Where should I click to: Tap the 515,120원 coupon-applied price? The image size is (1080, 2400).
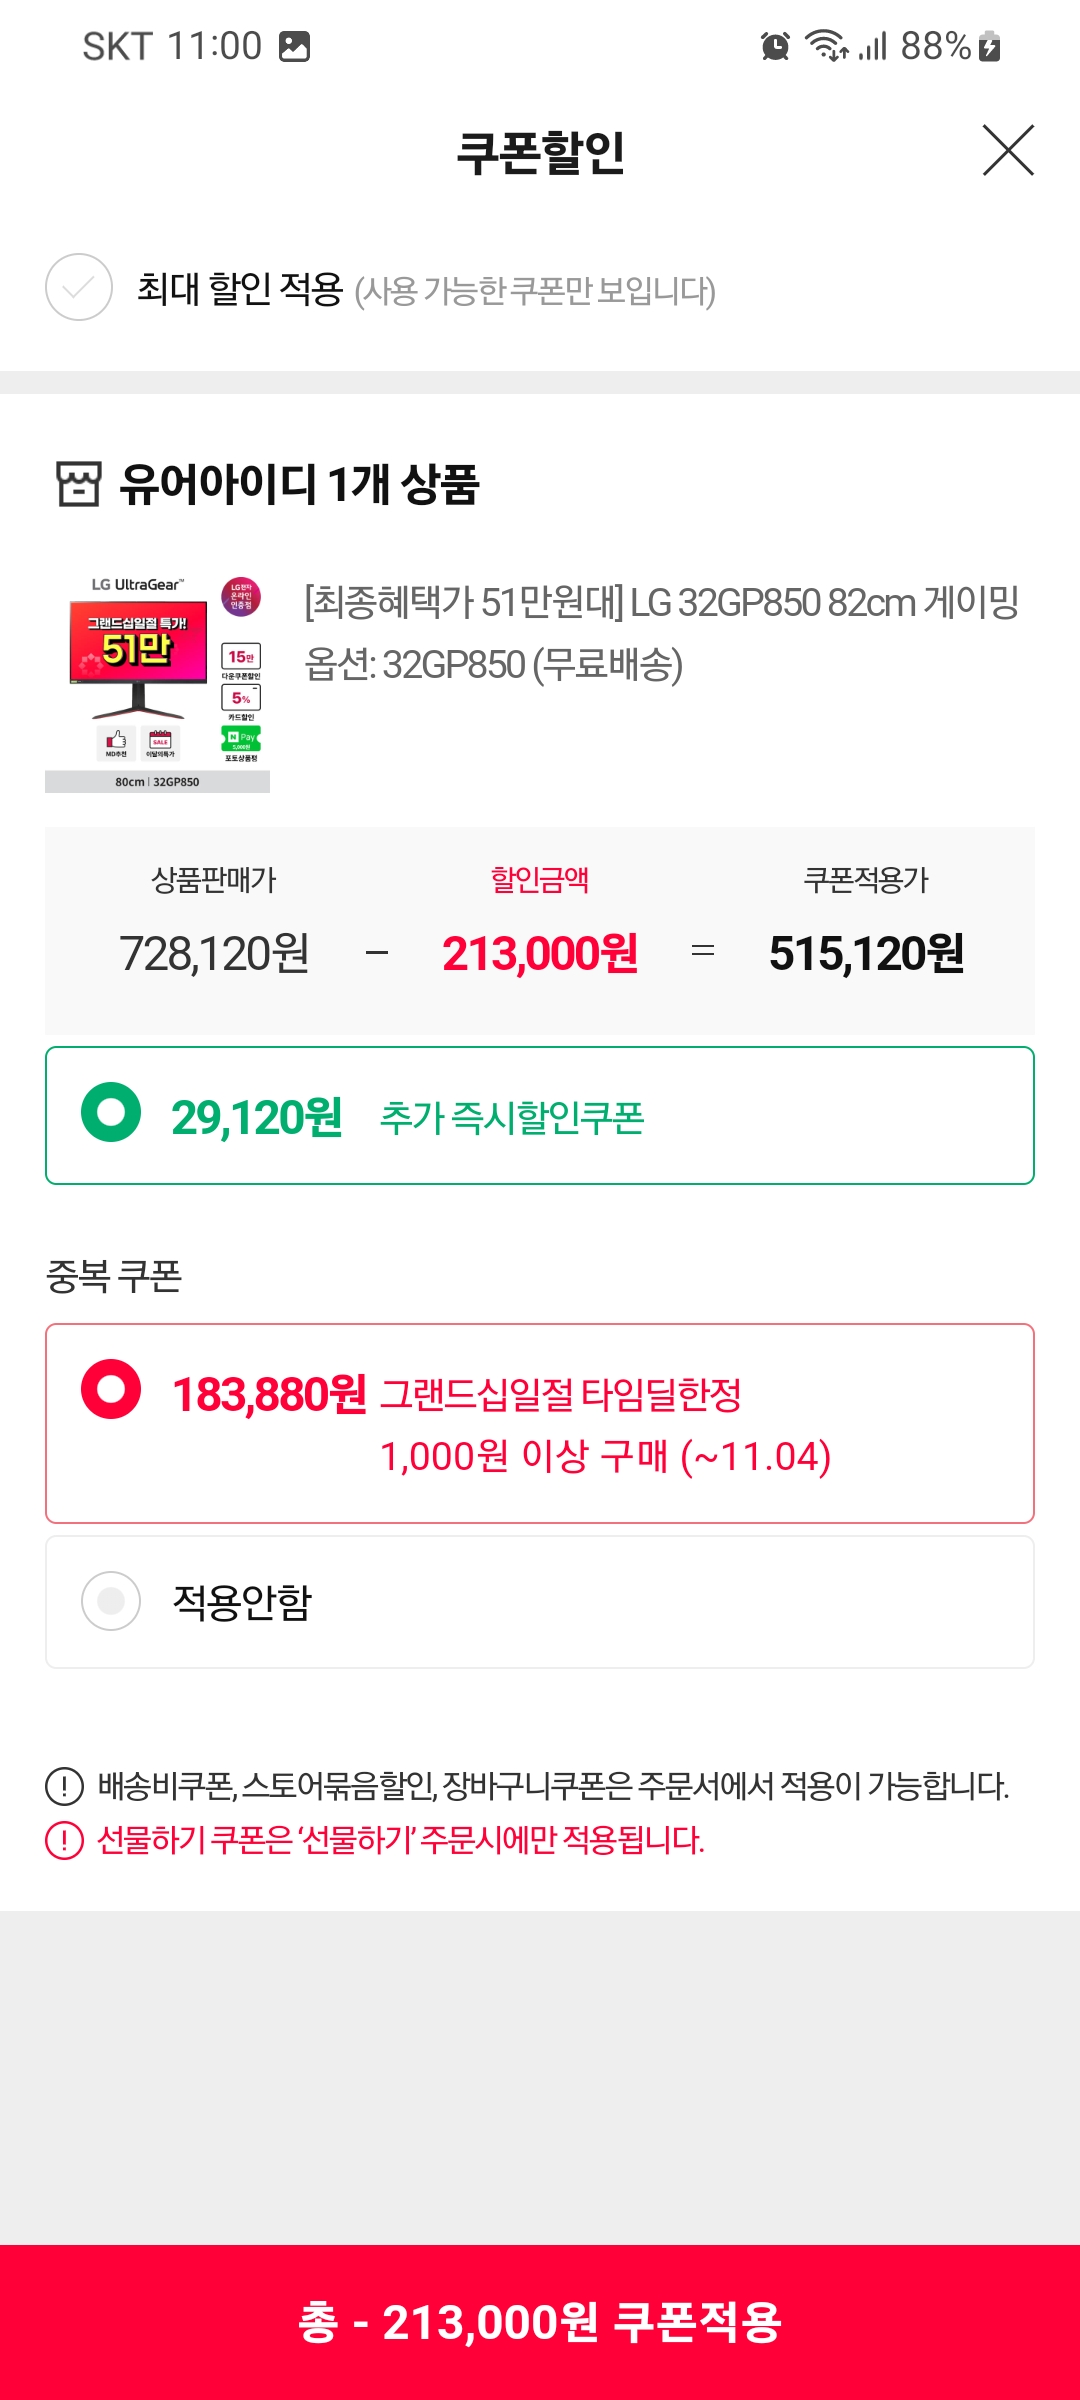866,953
